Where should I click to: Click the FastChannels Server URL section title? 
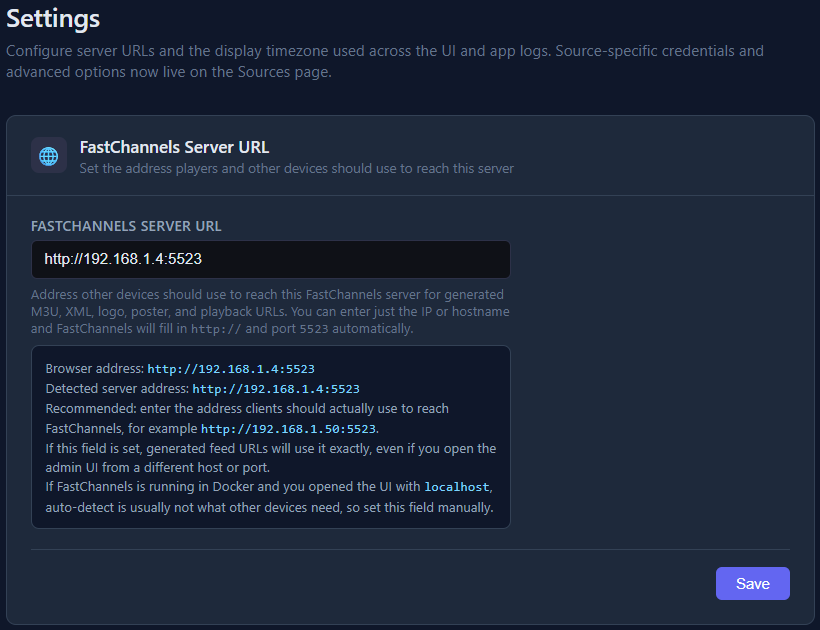[174, 146]
